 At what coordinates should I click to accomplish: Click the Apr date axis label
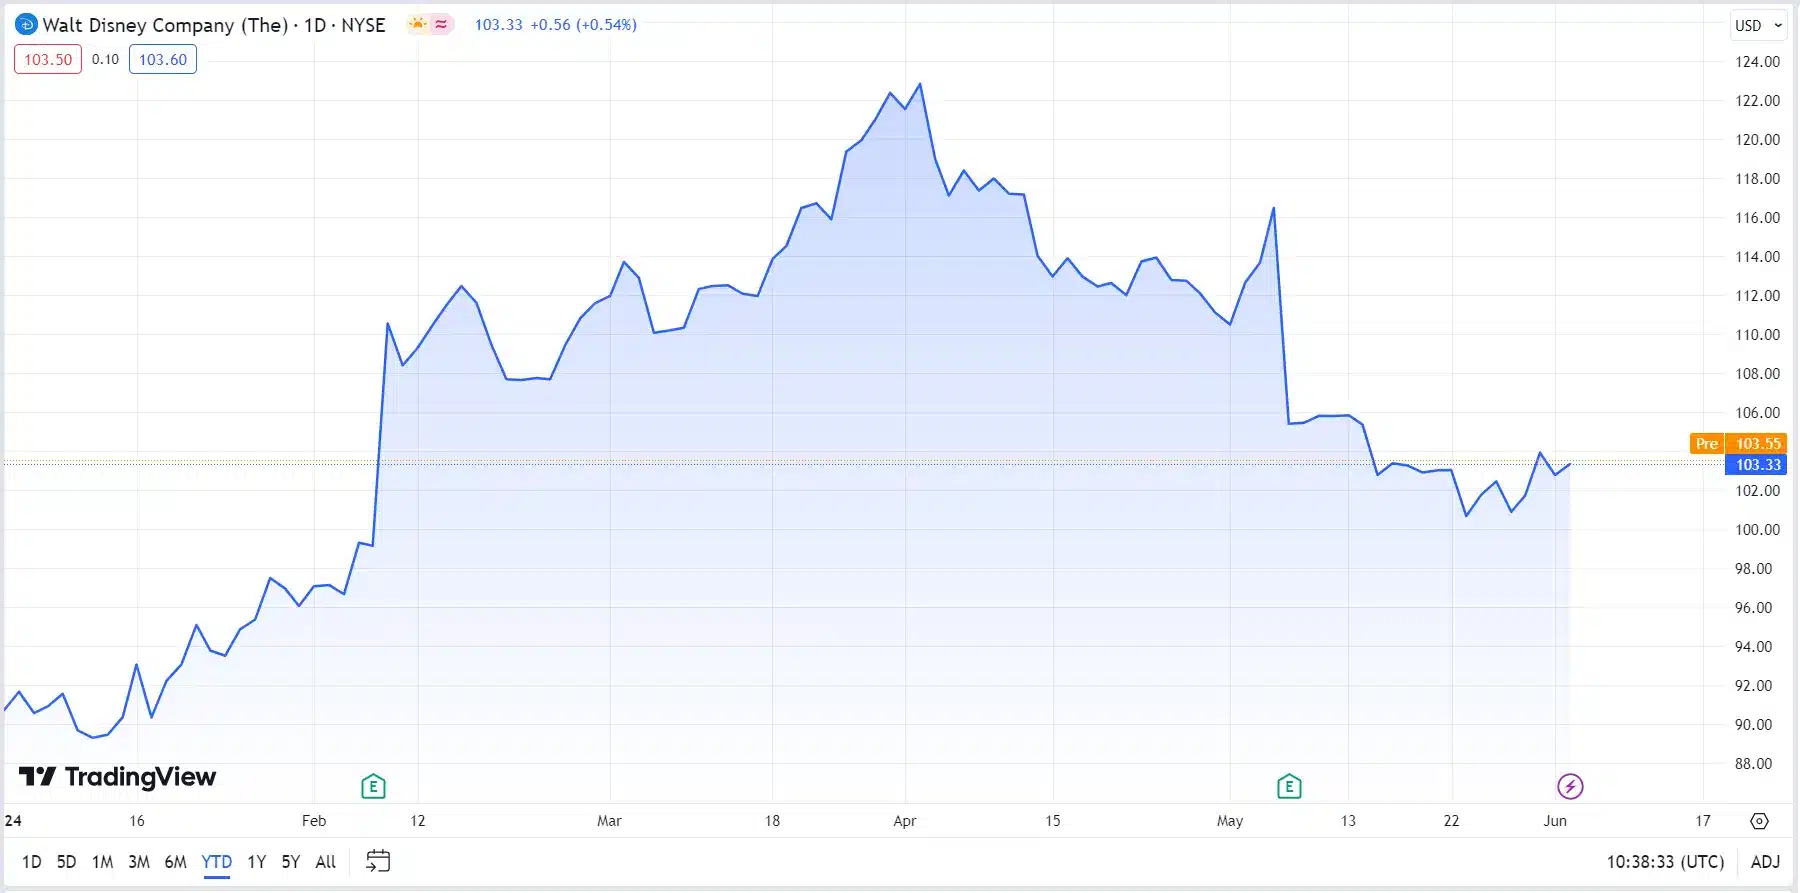(x=905, y=821)
